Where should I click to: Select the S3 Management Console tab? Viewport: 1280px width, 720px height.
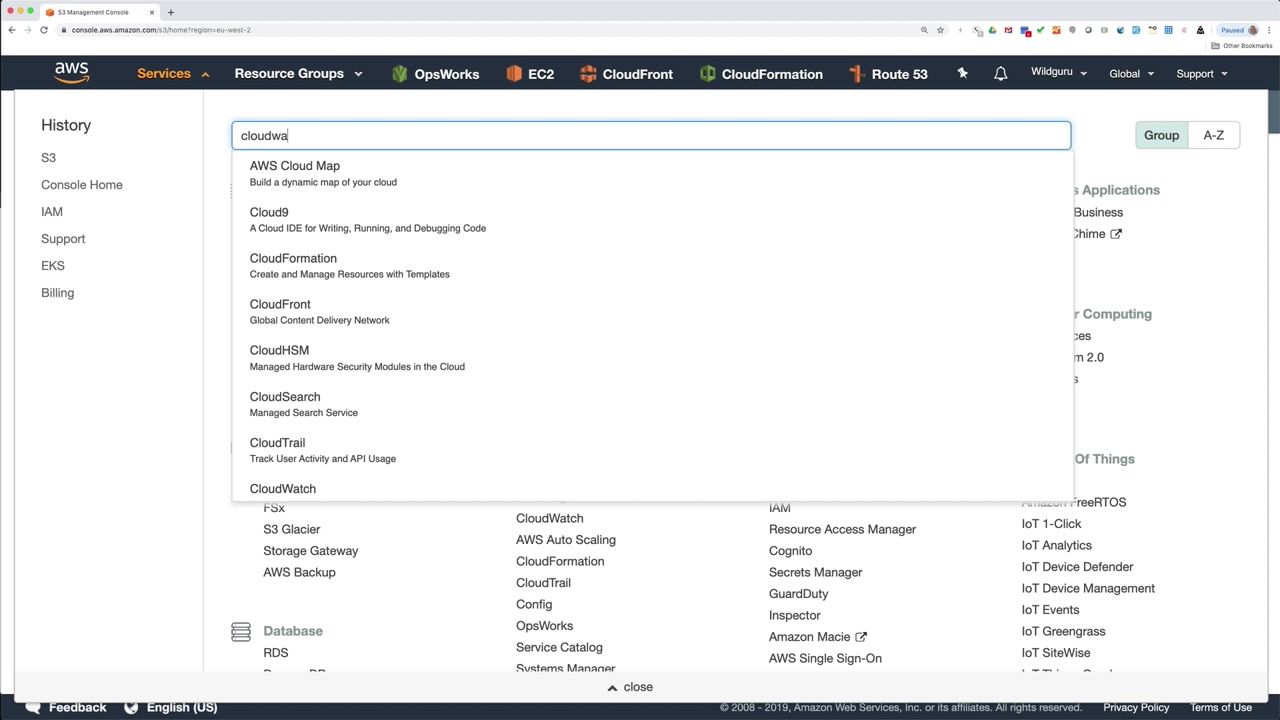98,12
